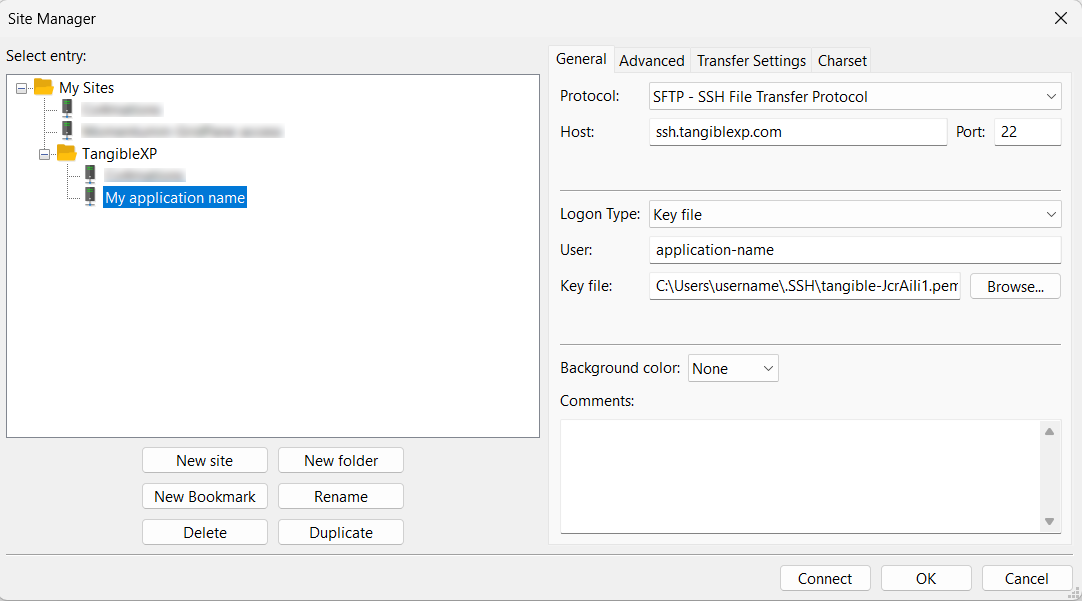The height and width of the screenshot is (601, 1082).
Task: Select My application name site entry
Action: point(175,198)
